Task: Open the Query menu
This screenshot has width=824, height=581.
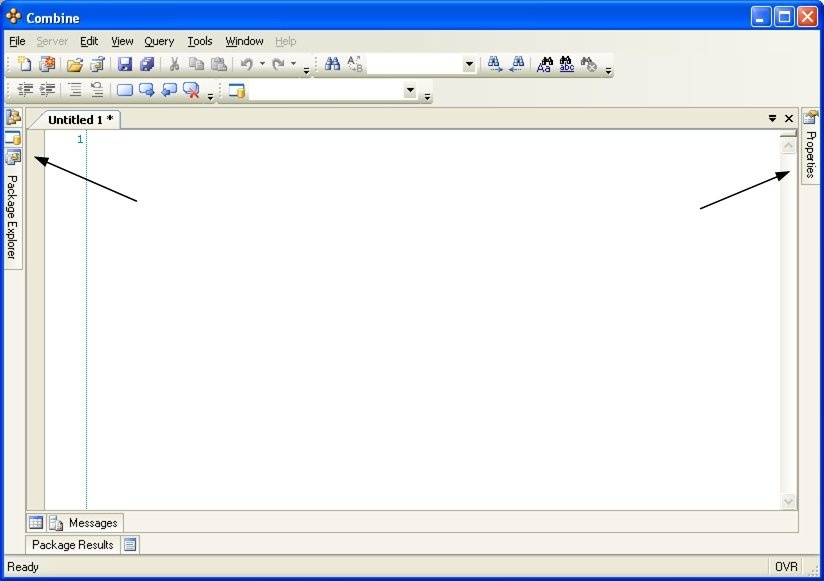Action: click(159, 41)
